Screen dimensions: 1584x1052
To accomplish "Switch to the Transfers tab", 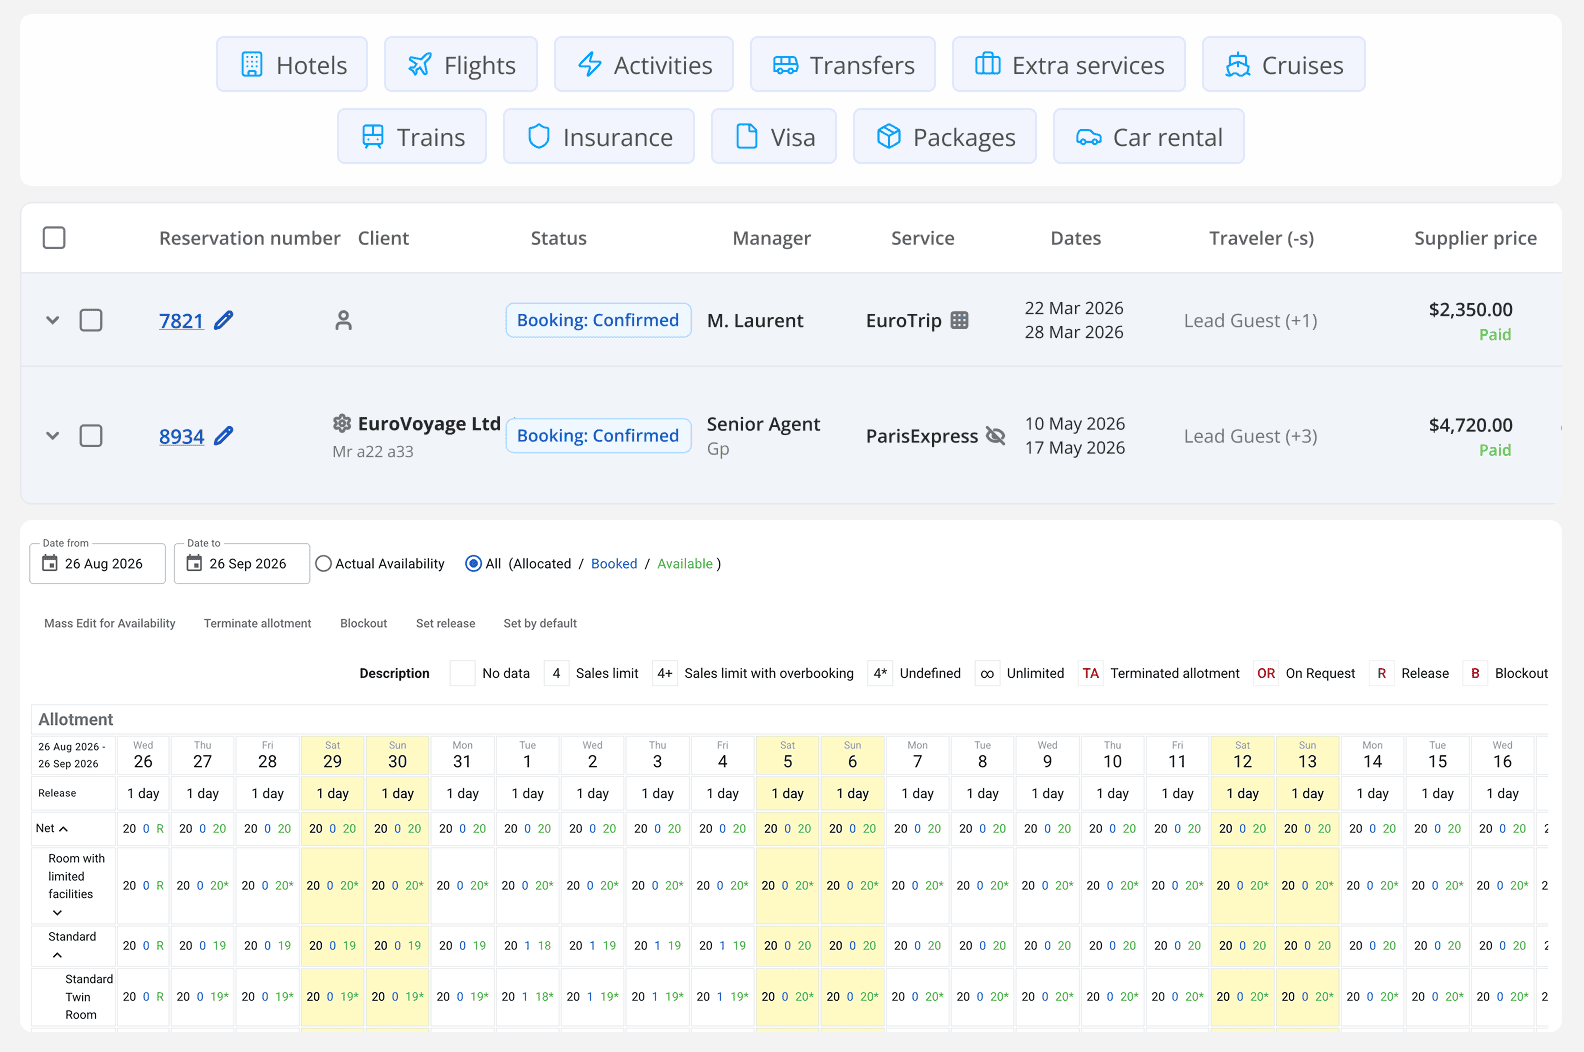I will (843, 65).
